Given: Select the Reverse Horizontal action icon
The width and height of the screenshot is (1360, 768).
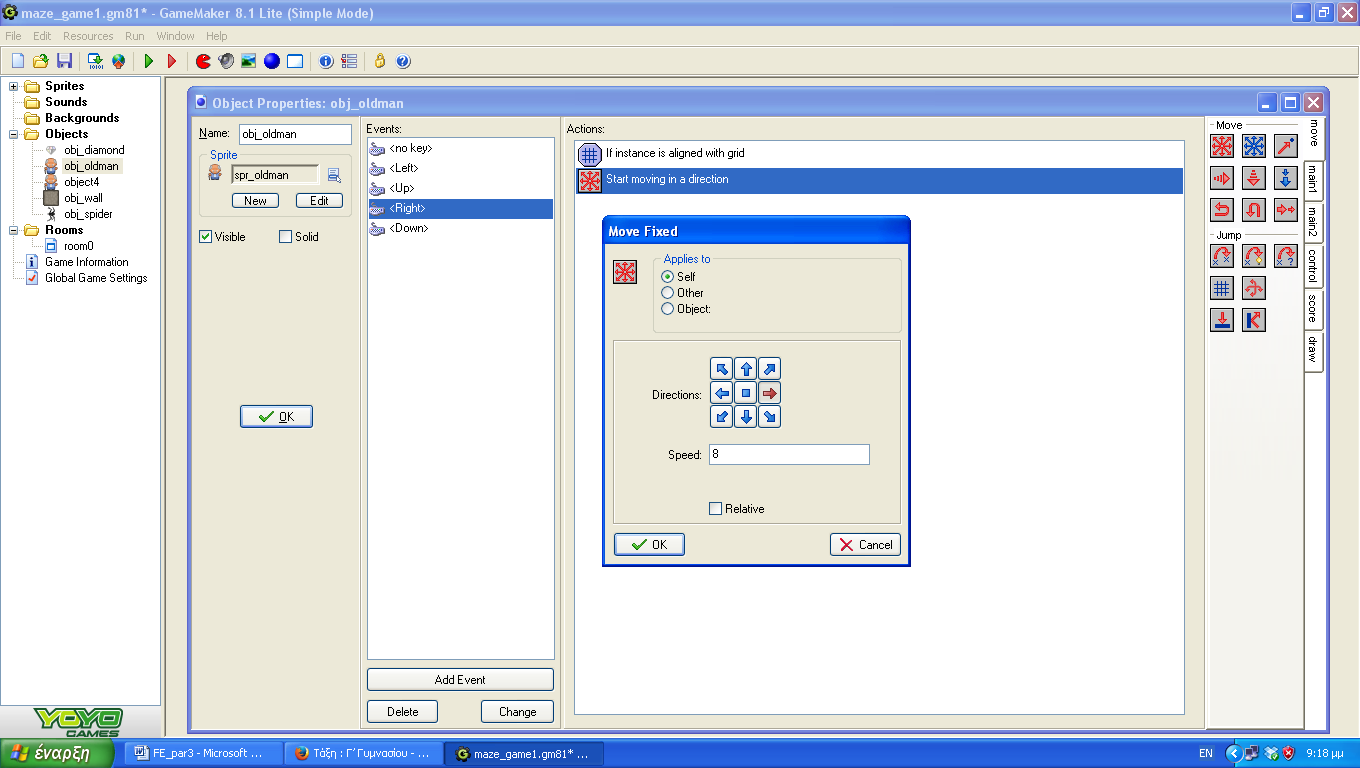Looking at the screenshot, I should (x=1222, y=210).
